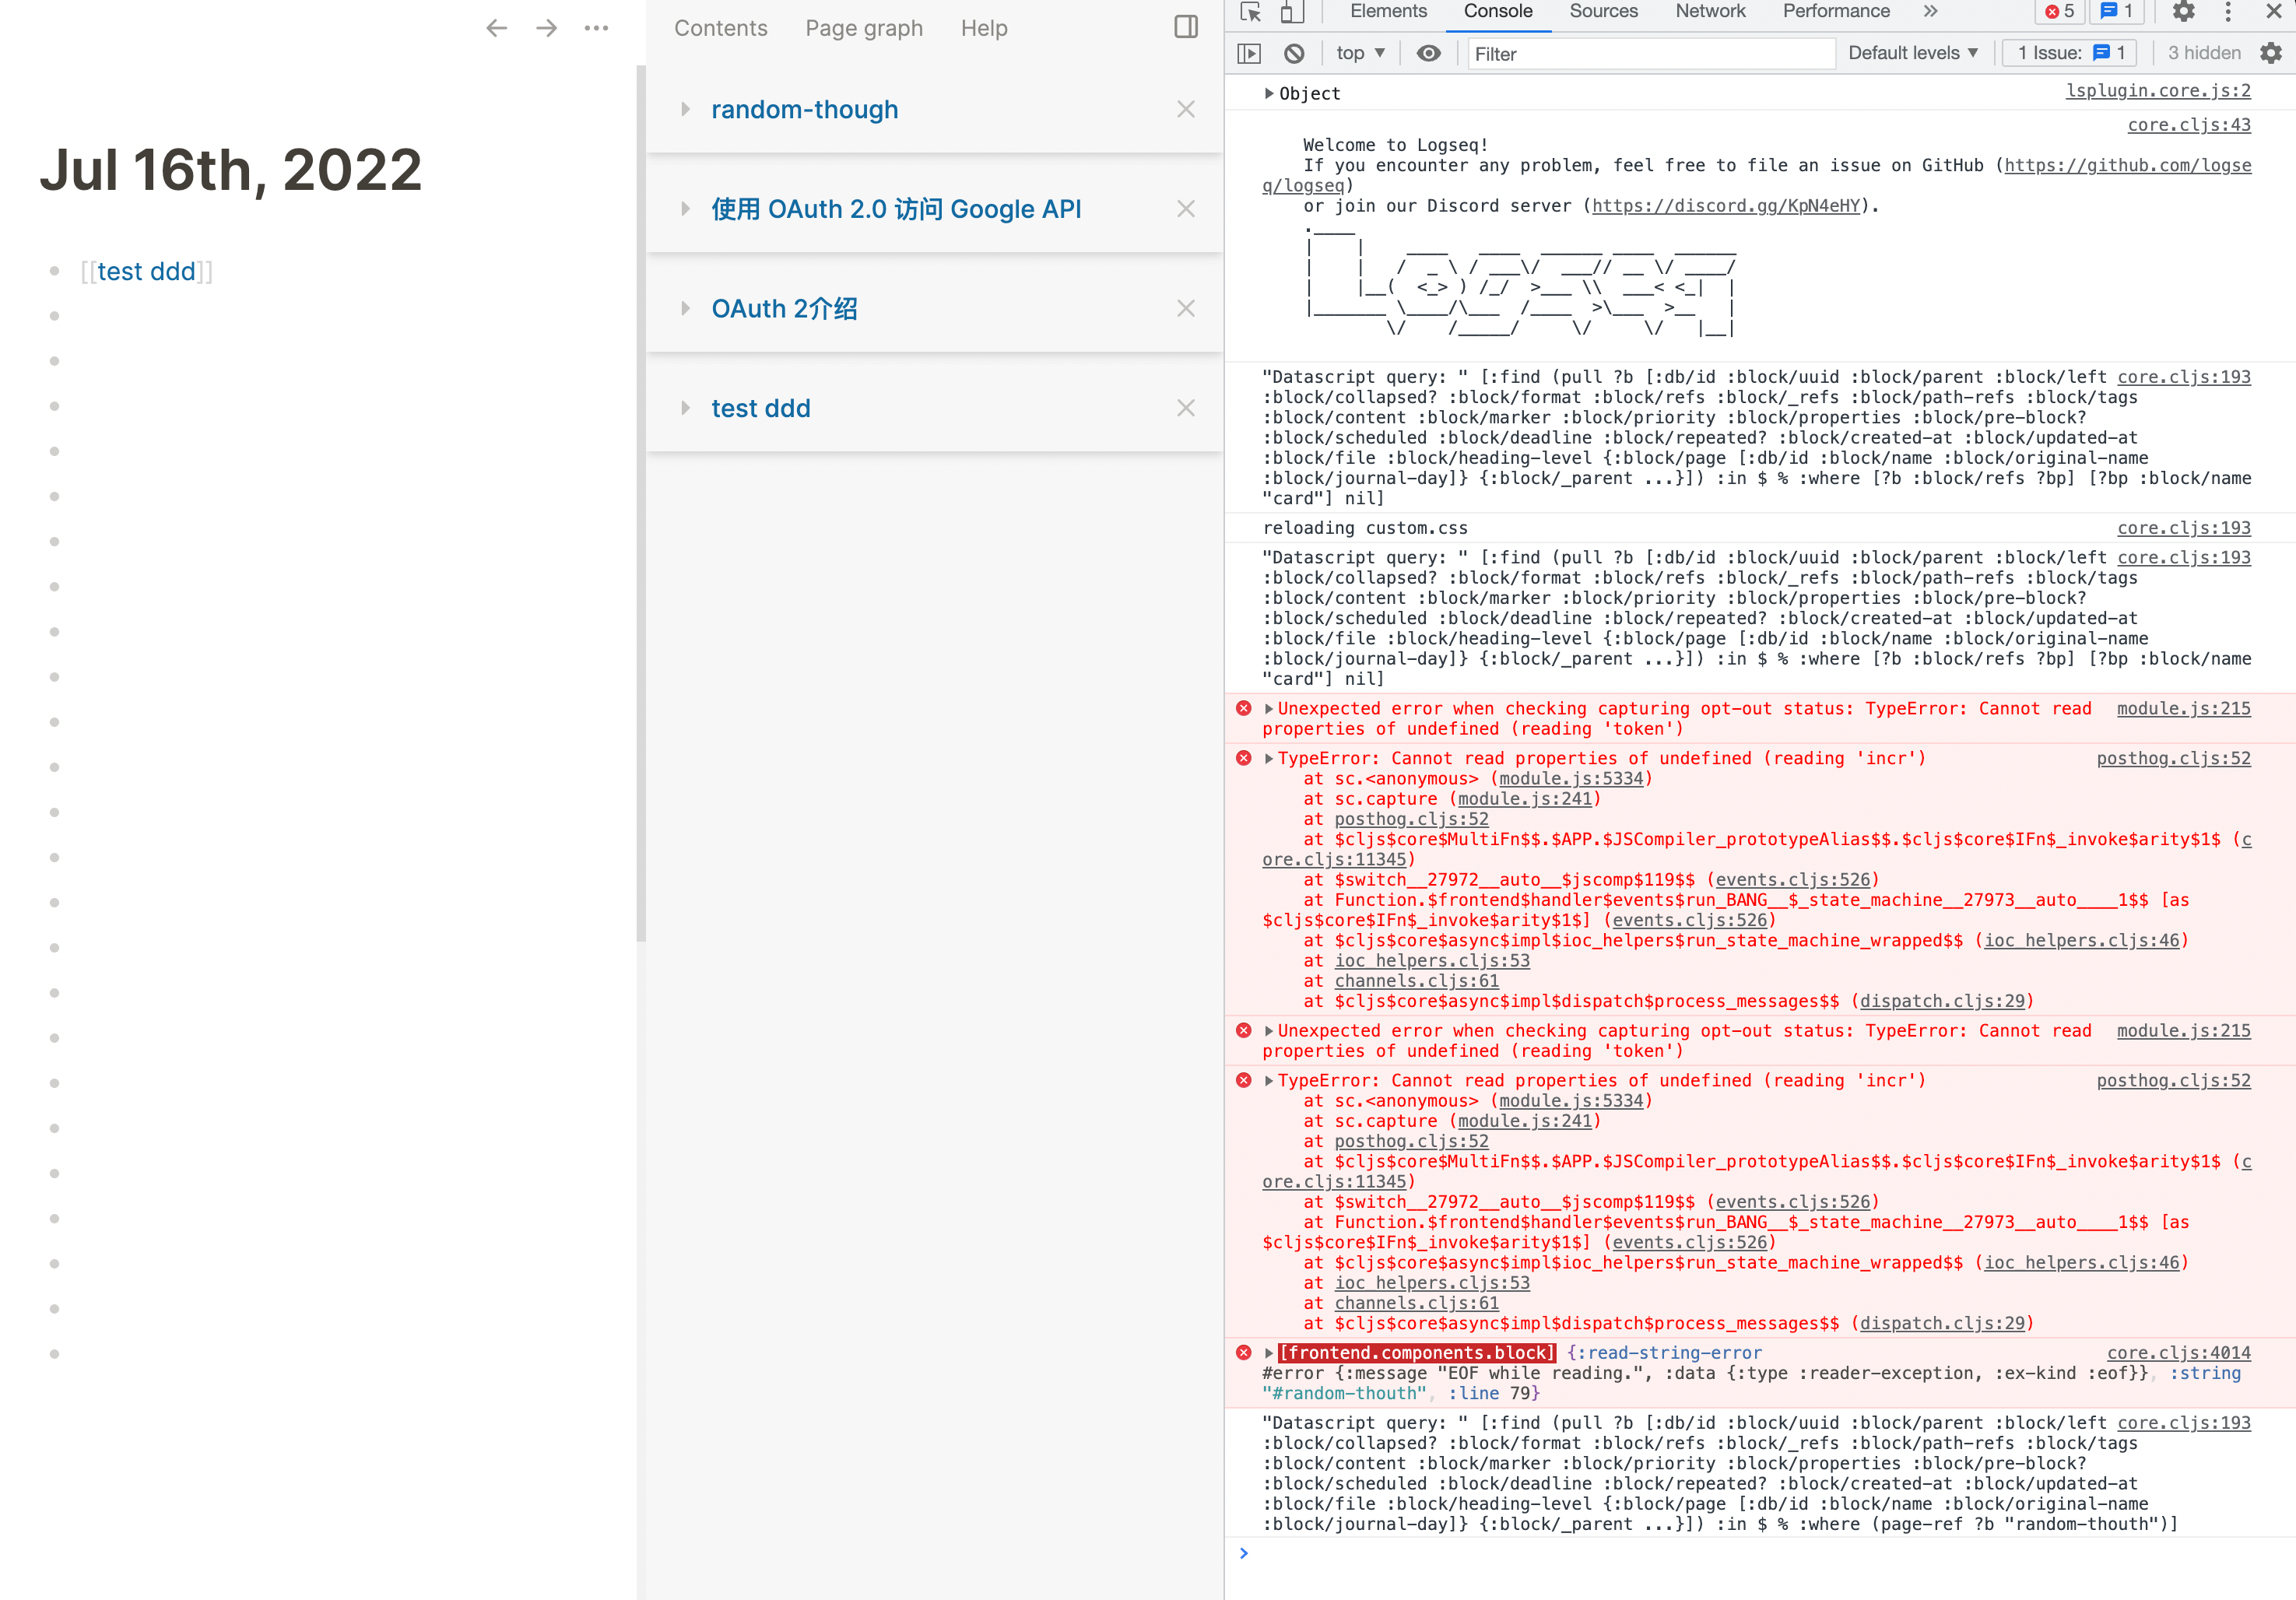This screenshot has height=1600, width=2296.
Task: Switch to the Sources tab
Action: pyautogui.click(x=1603, y=11)
